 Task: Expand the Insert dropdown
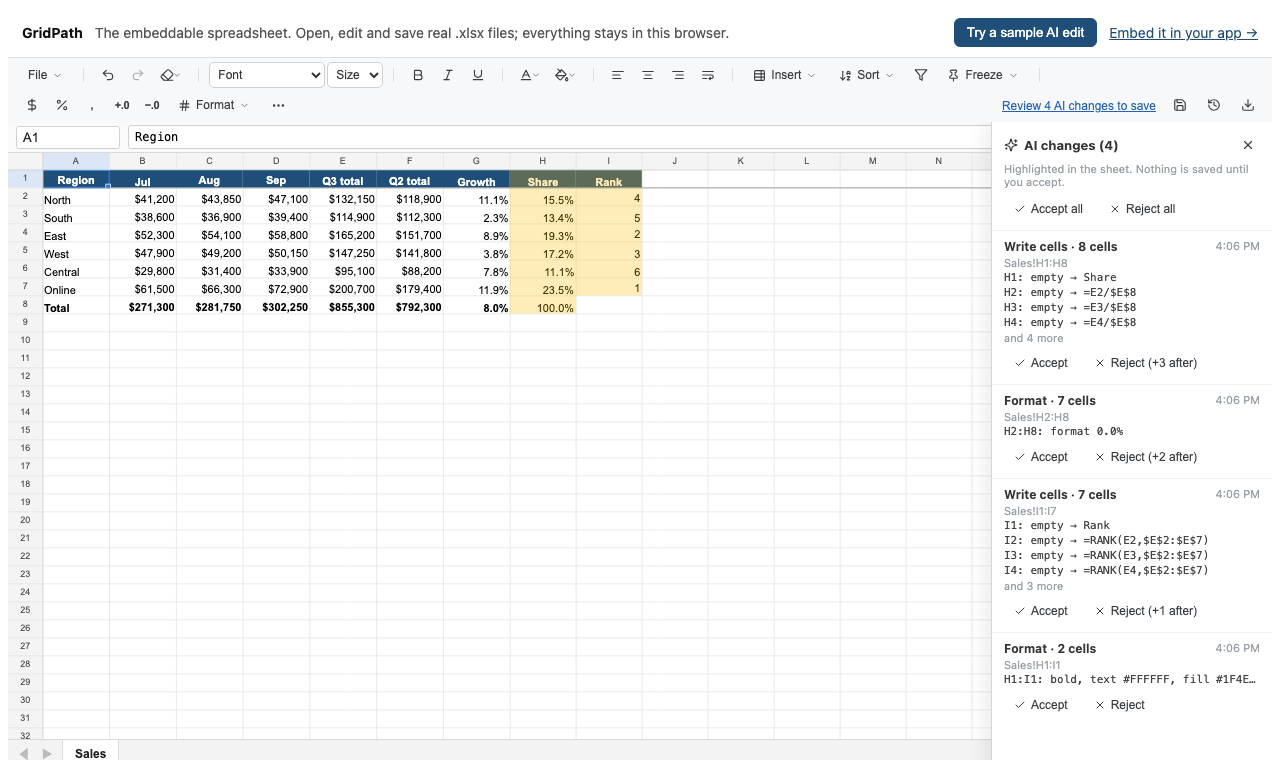(x=784, y=75)
